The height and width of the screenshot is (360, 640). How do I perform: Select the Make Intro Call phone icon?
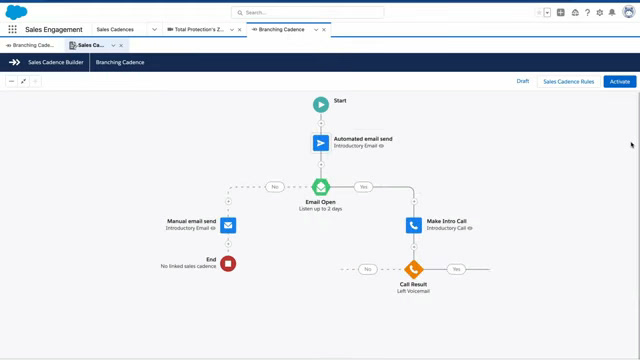[x=414, y=225]
